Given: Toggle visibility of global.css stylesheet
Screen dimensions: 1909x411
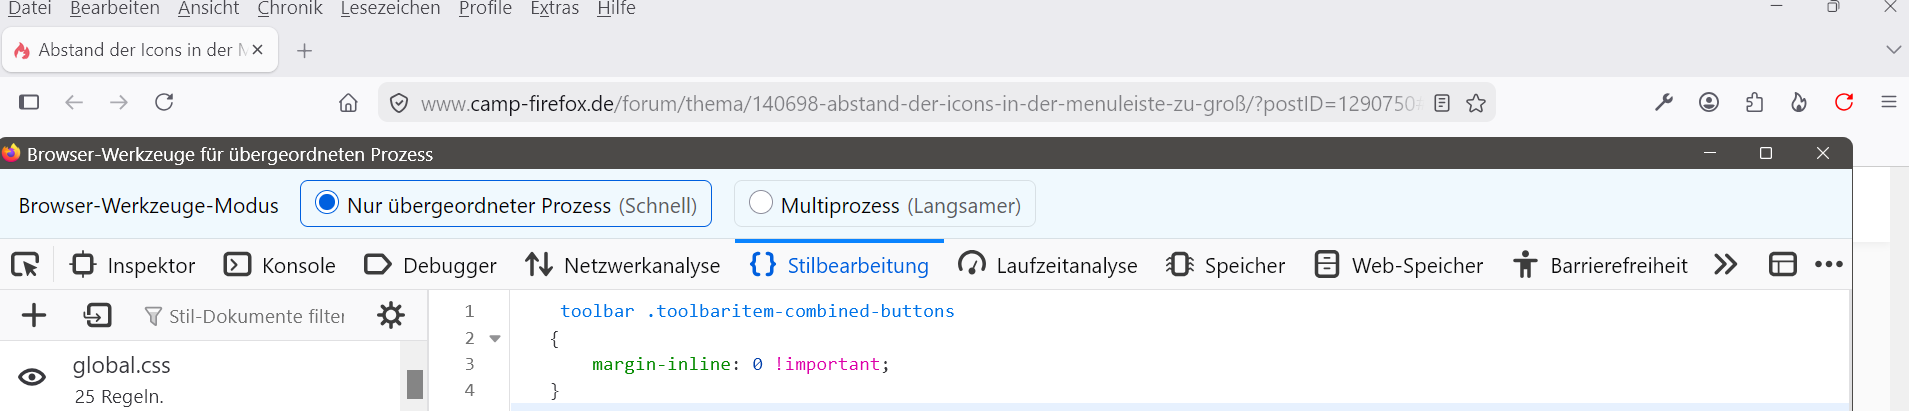Looking at the screenshot, I should [x=32, y=377].
